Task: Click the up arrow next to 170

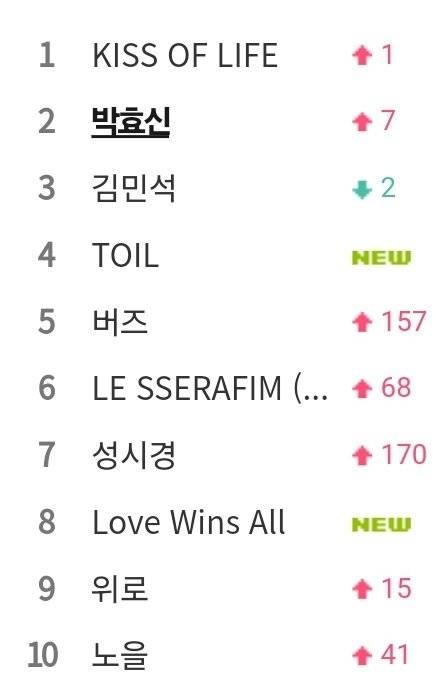Action: tap(362, 456)
